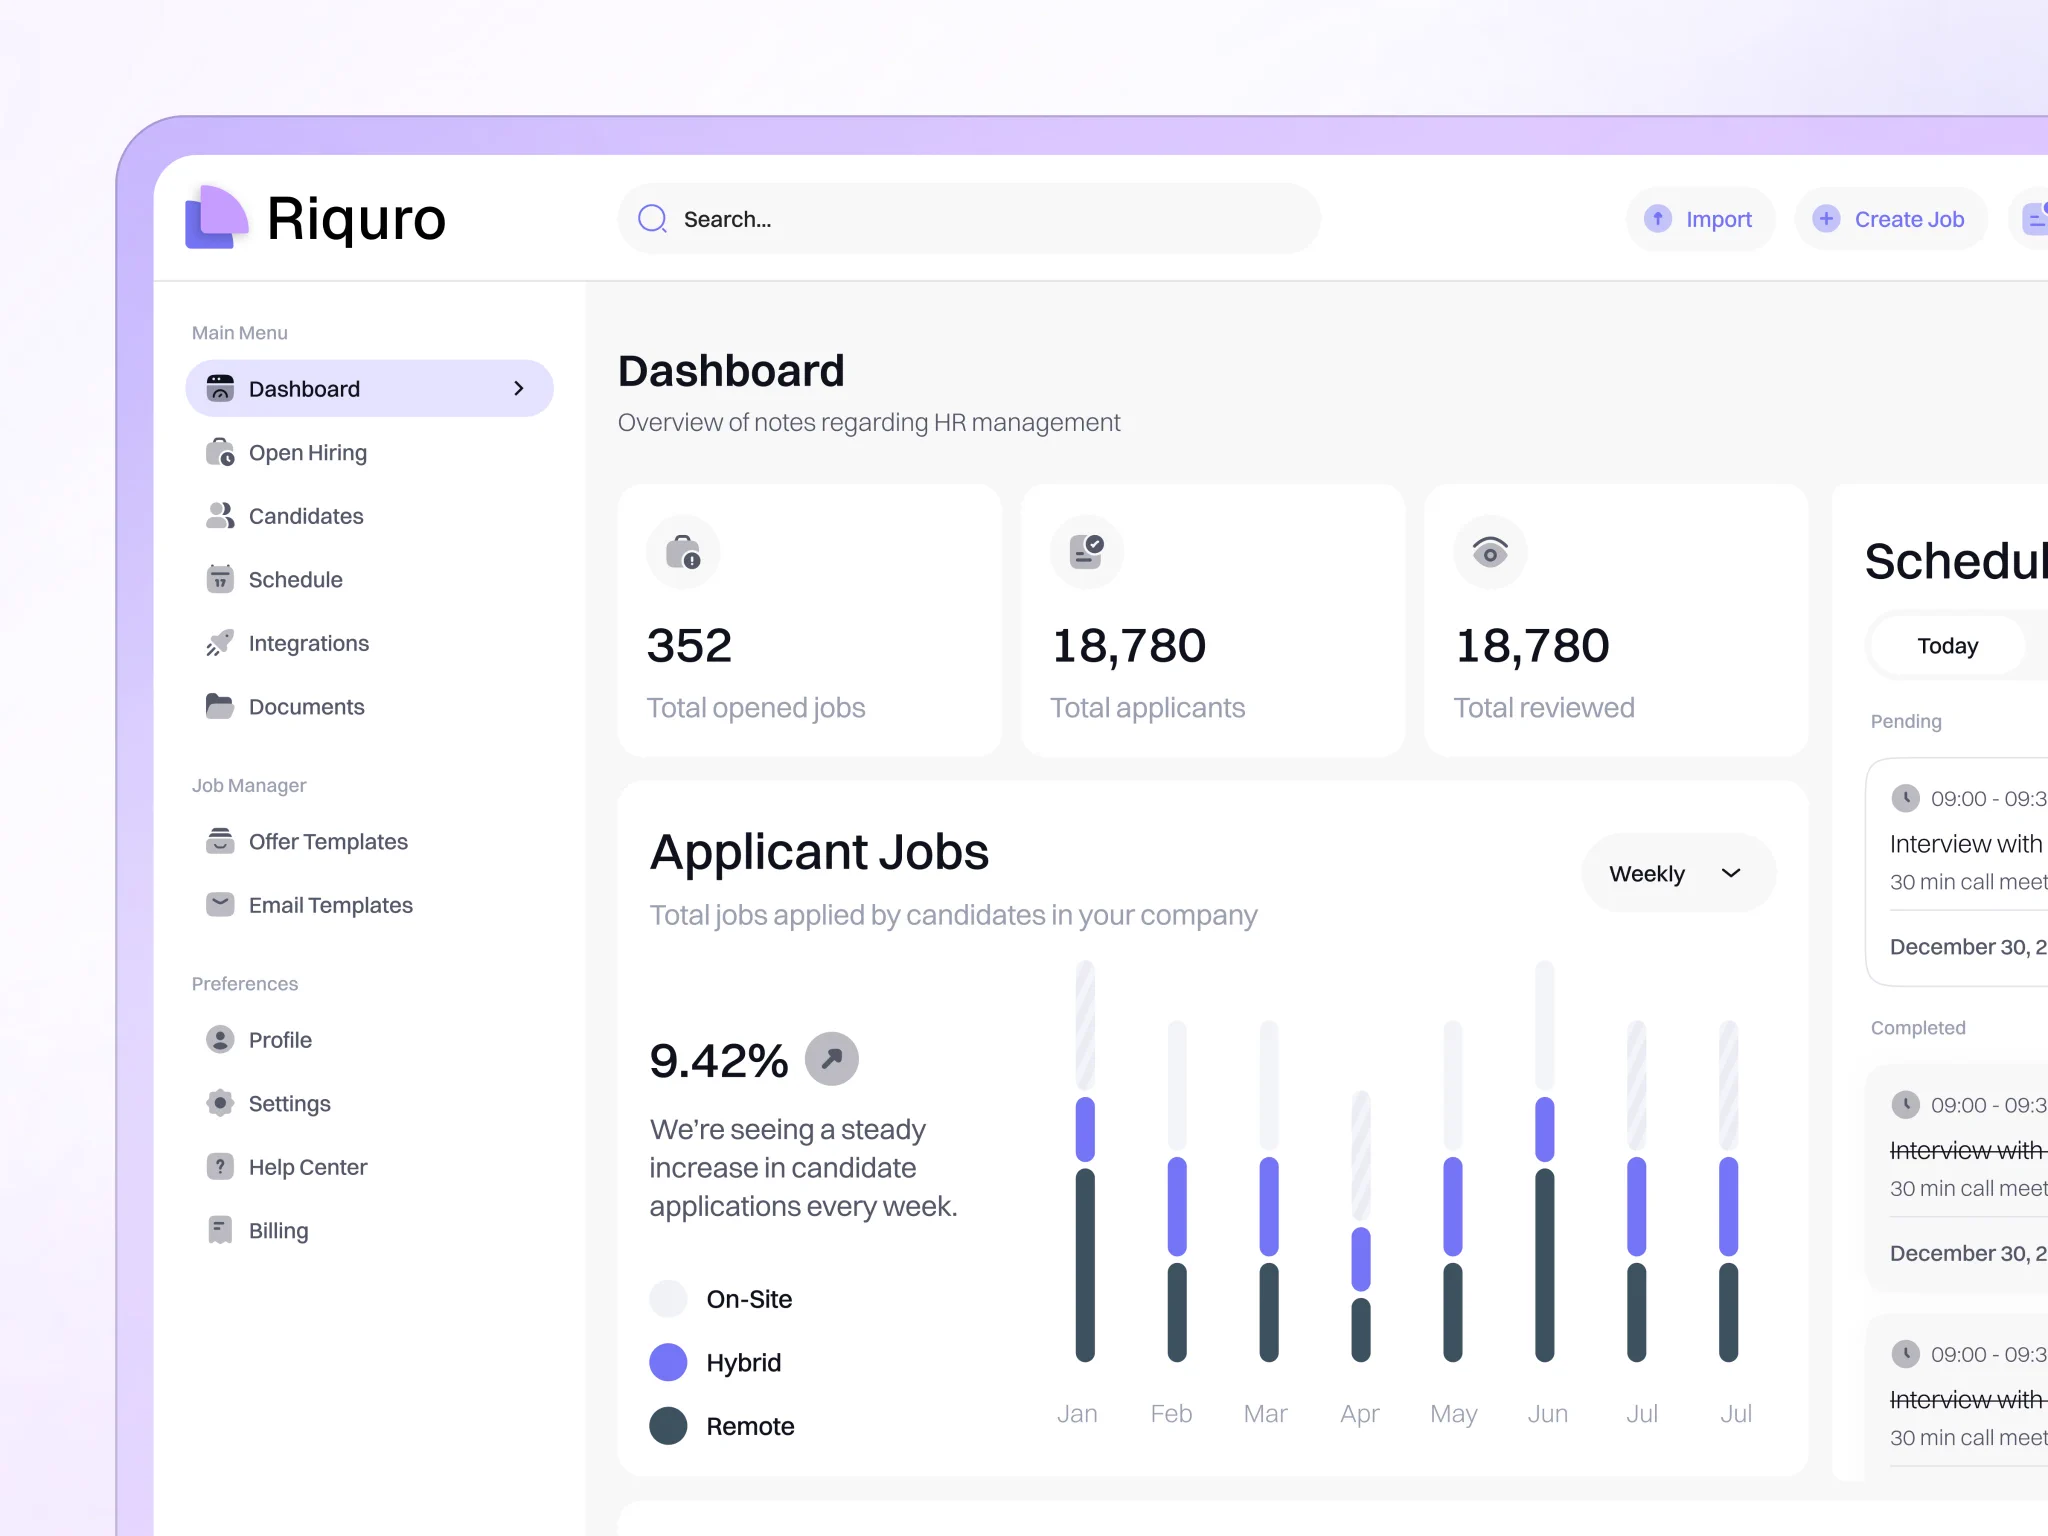Viewport: 2048px width, 1536px height.
Task: Open the pending Interview card
Action: [x=1957, y=872]
